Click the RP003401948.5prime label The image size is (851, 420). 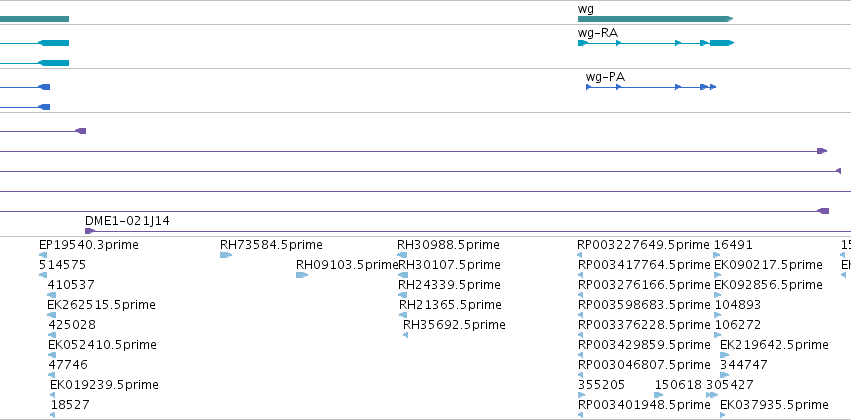(644, 405)
